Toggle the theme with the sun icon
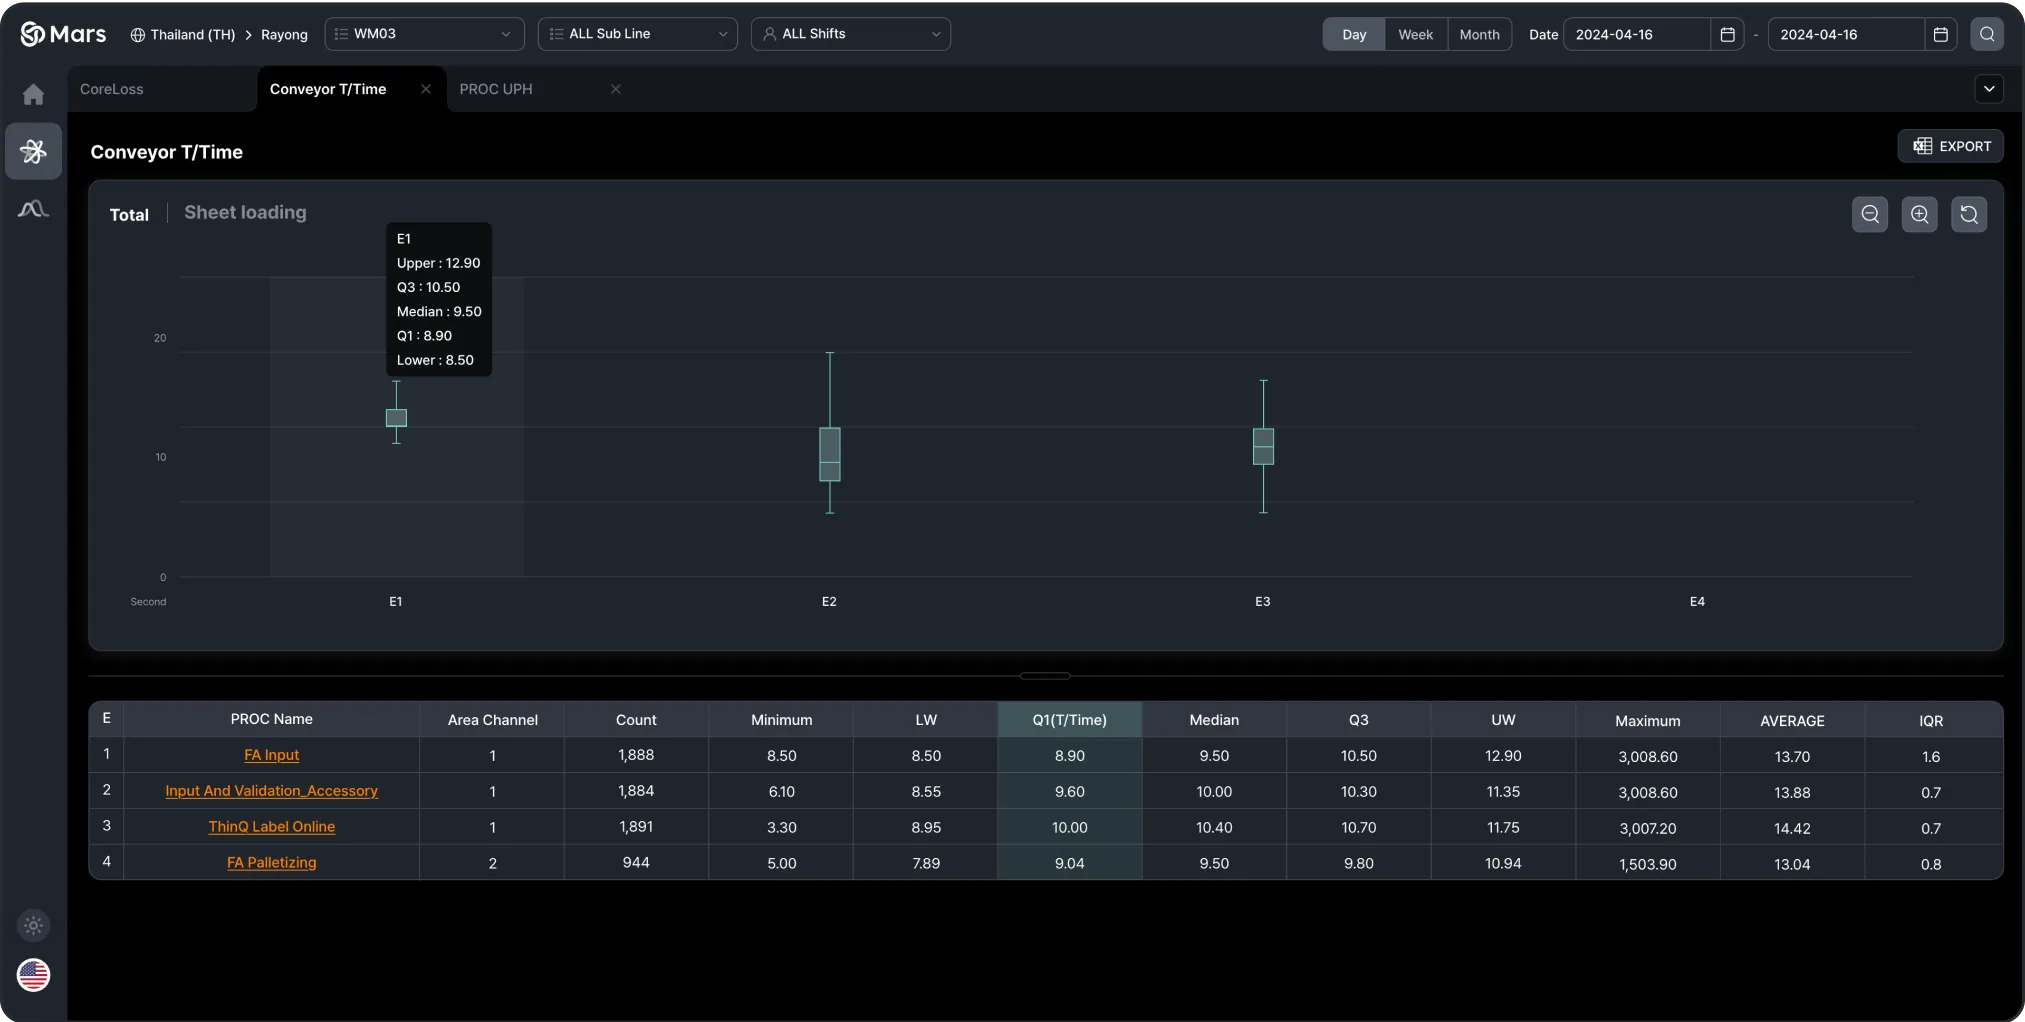This screenshot has height=1022, width=2025. [x=33, y=925]
